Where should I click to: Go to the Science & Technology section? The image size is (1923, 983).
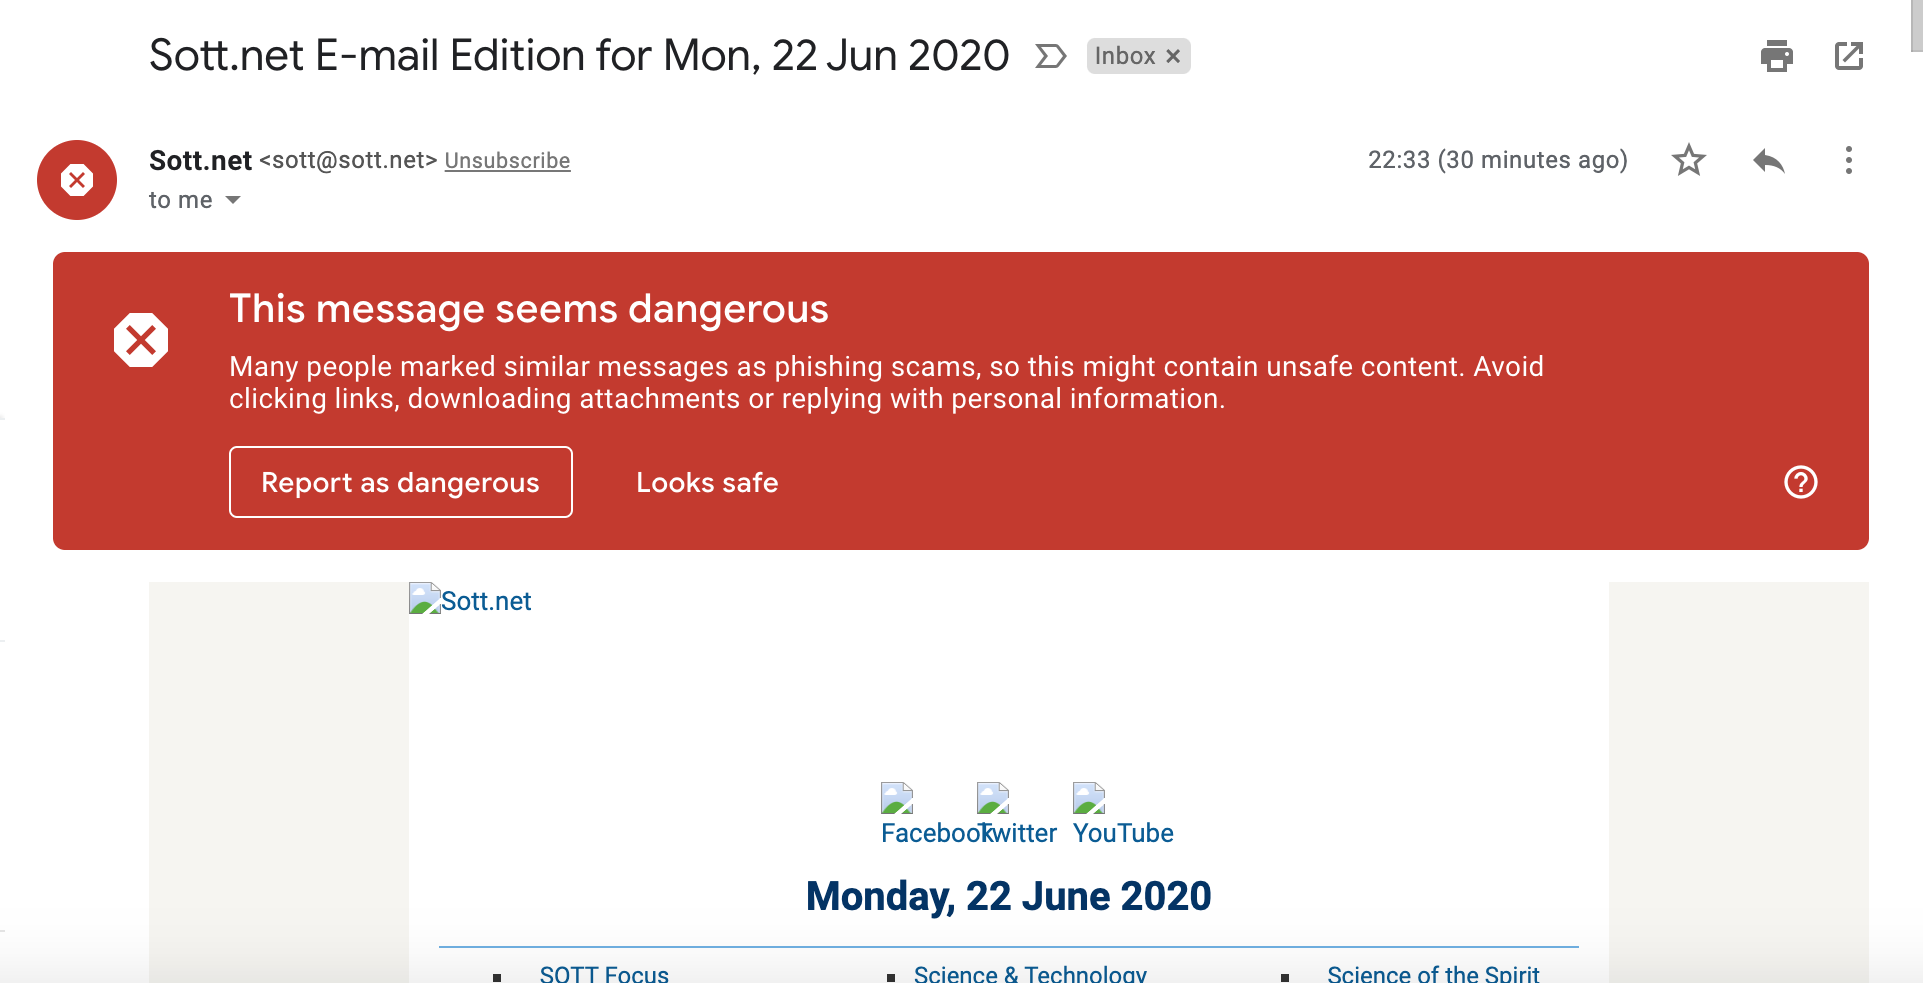[1030, 973]
